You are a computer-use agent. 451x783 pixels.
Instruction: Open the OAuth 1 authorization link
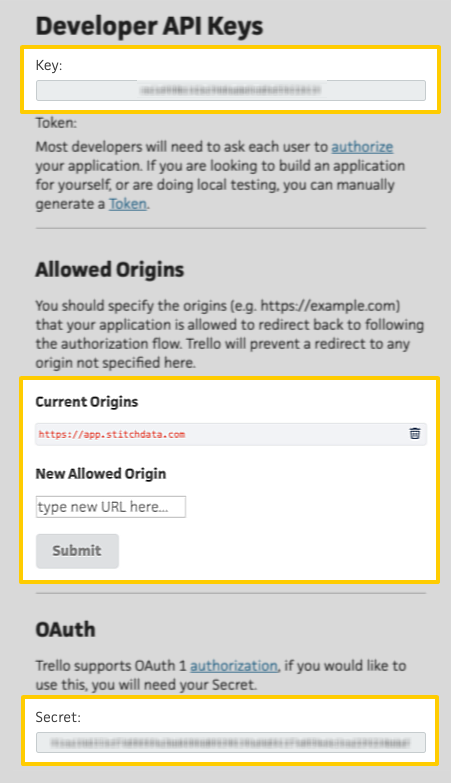234,666
